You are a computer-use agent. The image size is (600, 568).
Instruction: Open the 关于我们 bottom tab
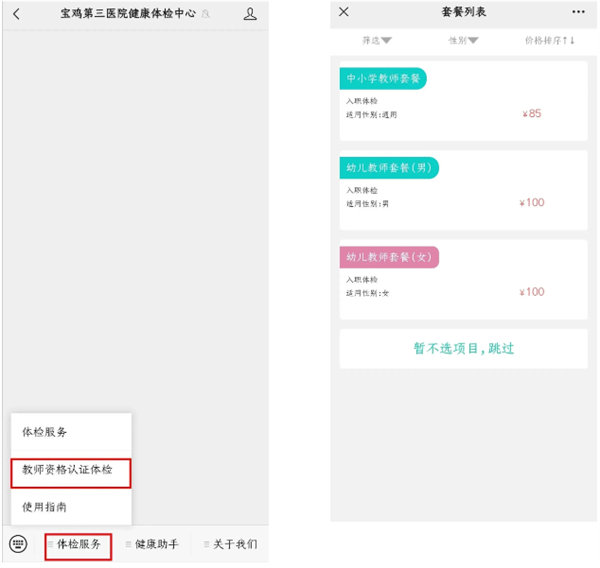pyautogui.click(x=234, y=545)
